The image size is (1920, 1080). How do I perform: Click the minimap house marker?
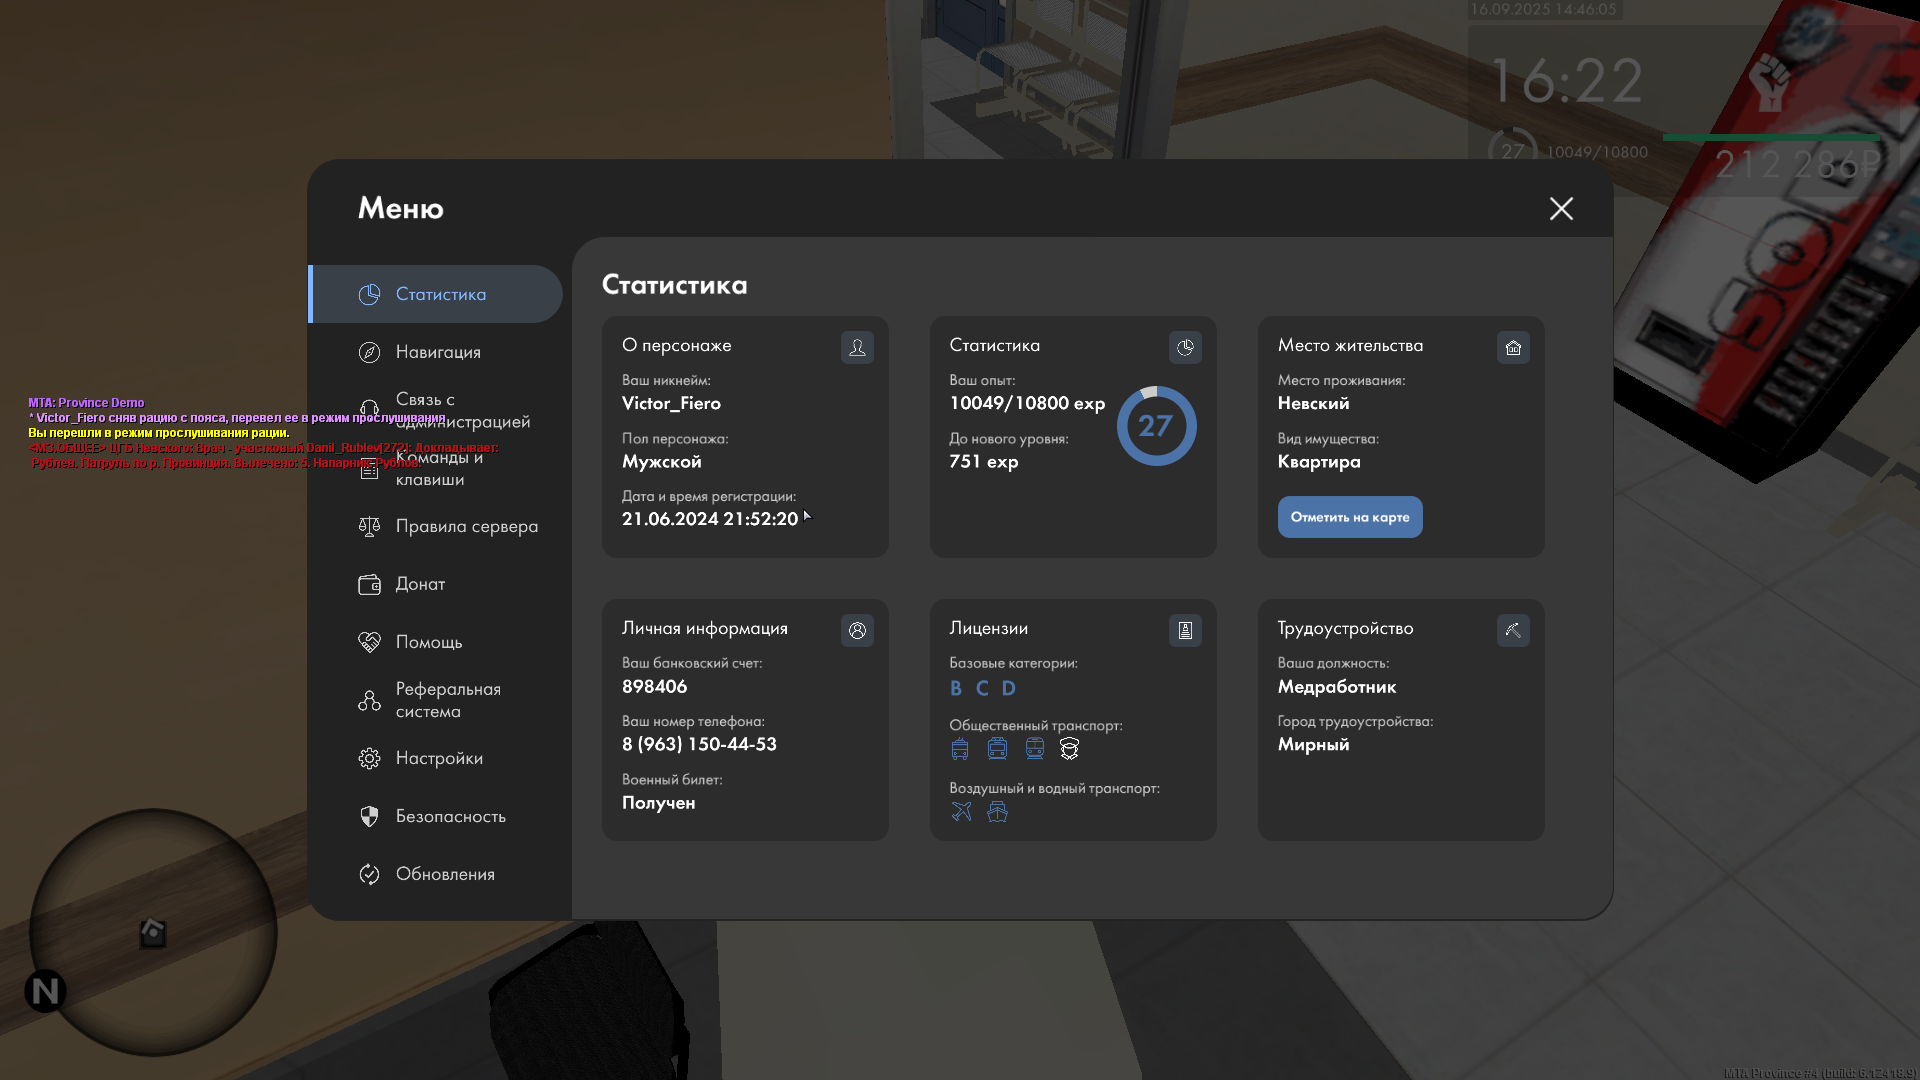(x=153, y=933)
